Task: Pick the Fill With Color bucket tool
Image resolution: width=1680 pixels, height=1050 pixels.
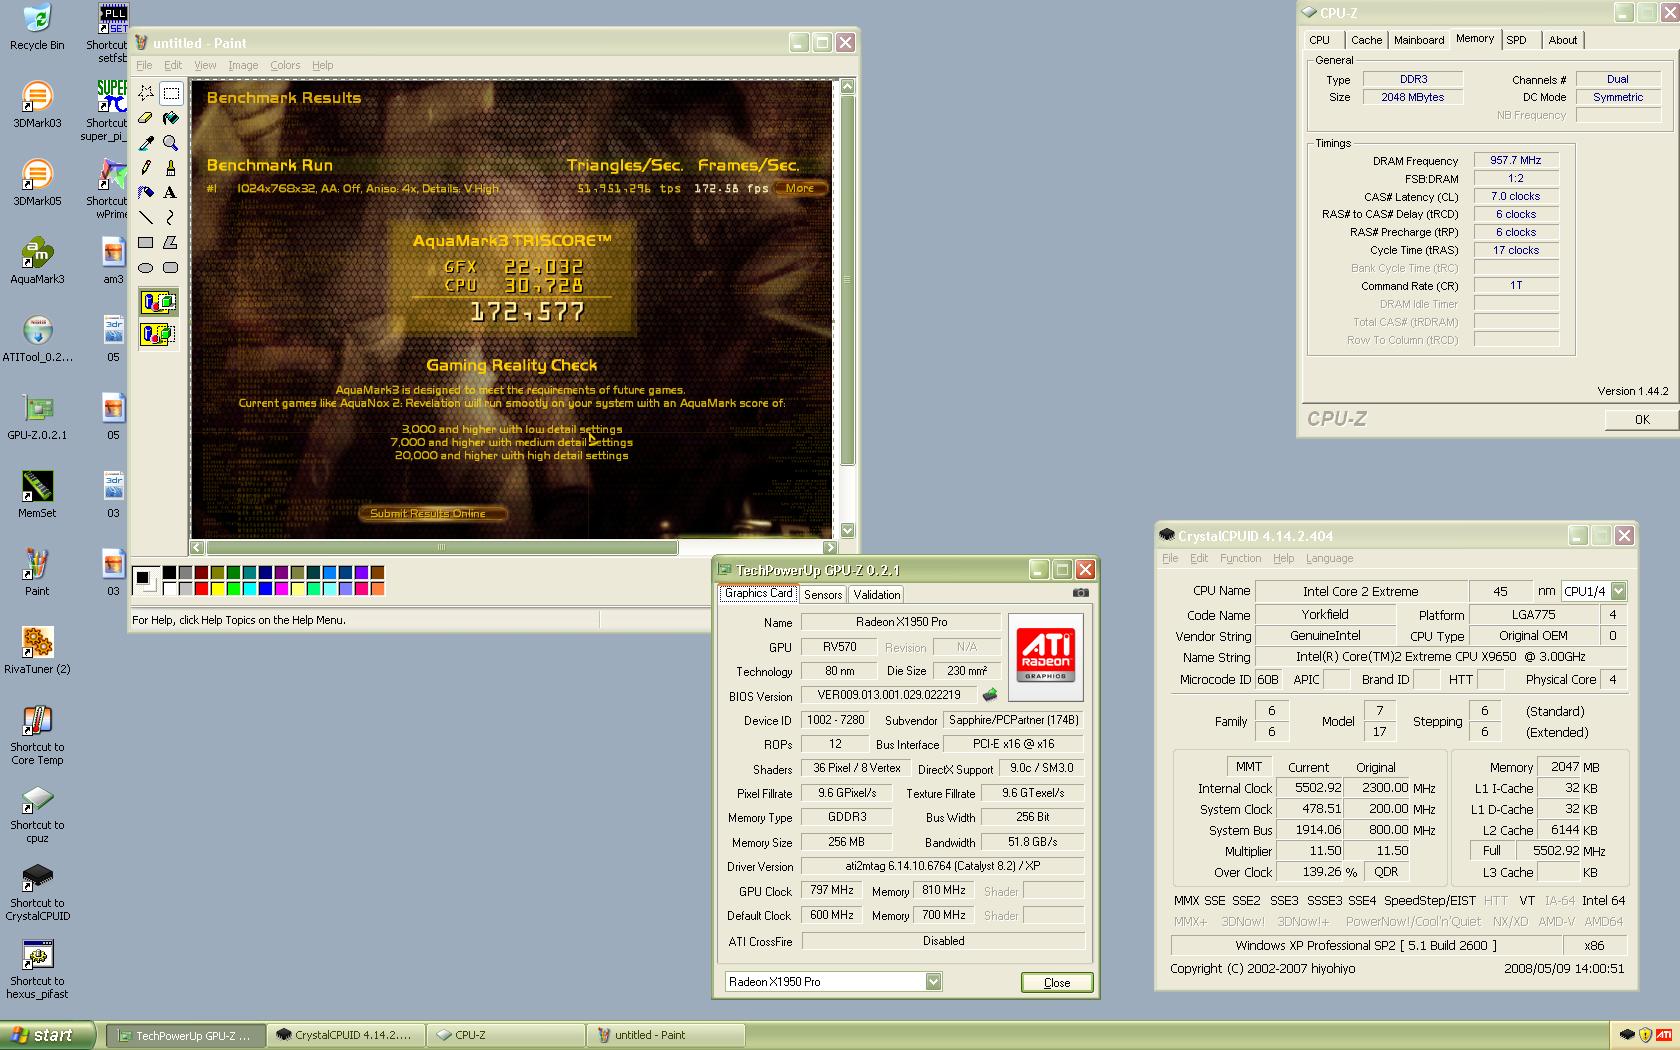Action: (171, 118)
